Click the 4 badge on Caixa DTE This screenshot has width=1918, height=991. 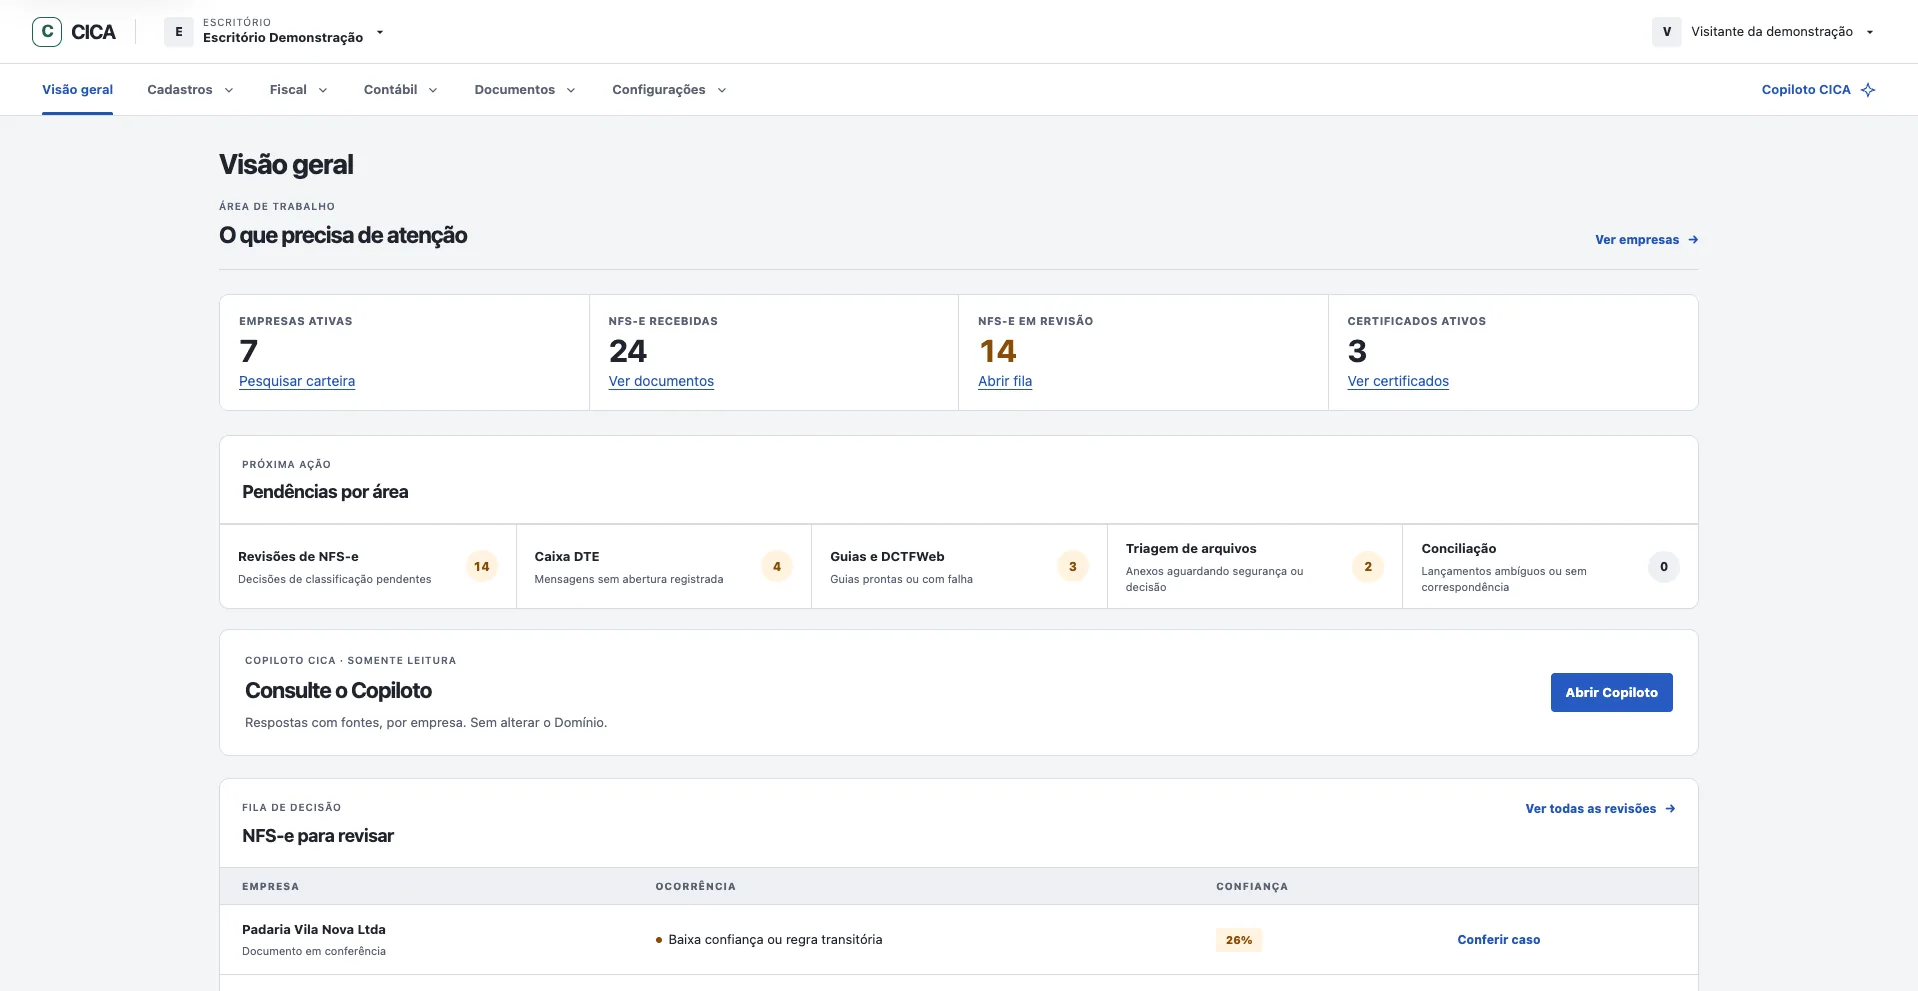tap(777, 567)
